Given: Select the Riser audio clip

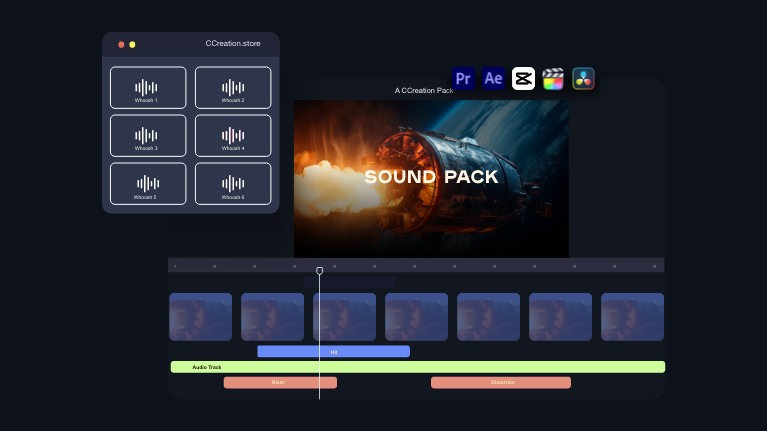Looking at the screenshot, I should (x=280, y=382).
